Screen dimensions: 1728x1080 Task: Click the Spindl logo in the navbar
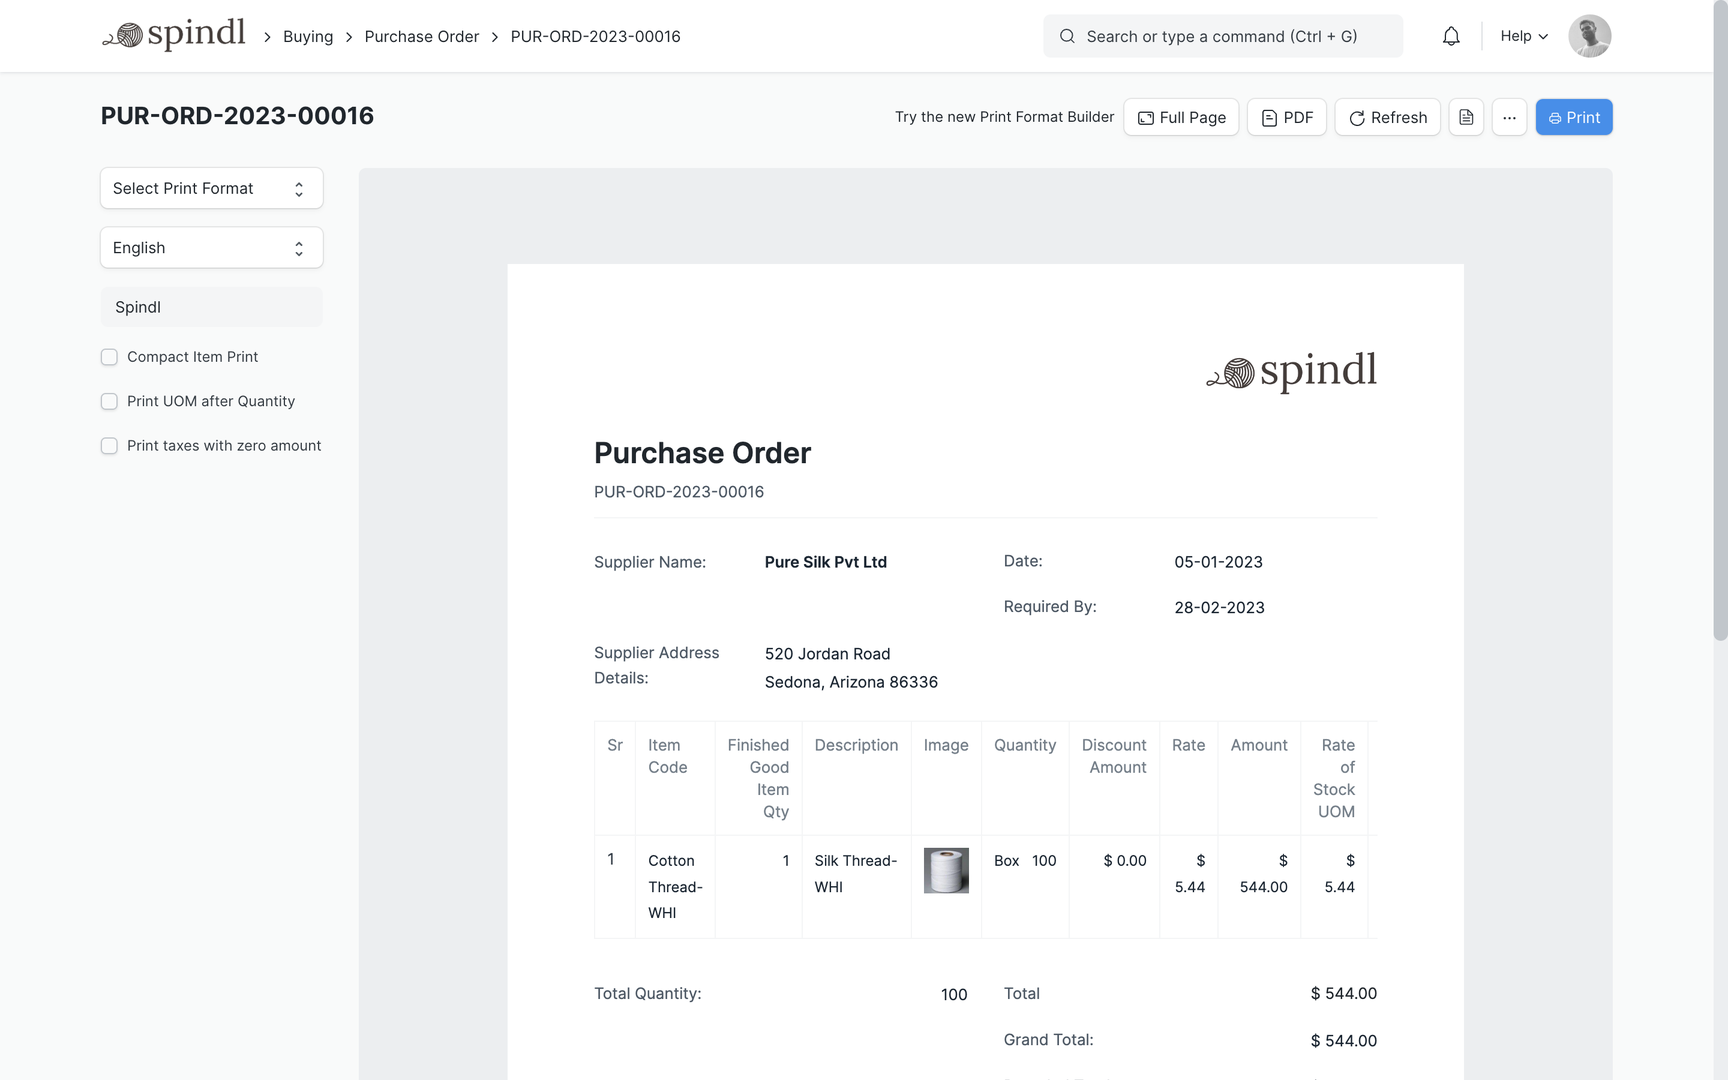coord(174,35)
